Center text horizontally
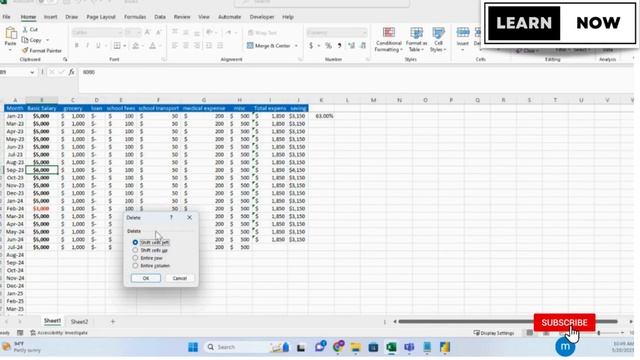The image size is (640, 360). 186,46
